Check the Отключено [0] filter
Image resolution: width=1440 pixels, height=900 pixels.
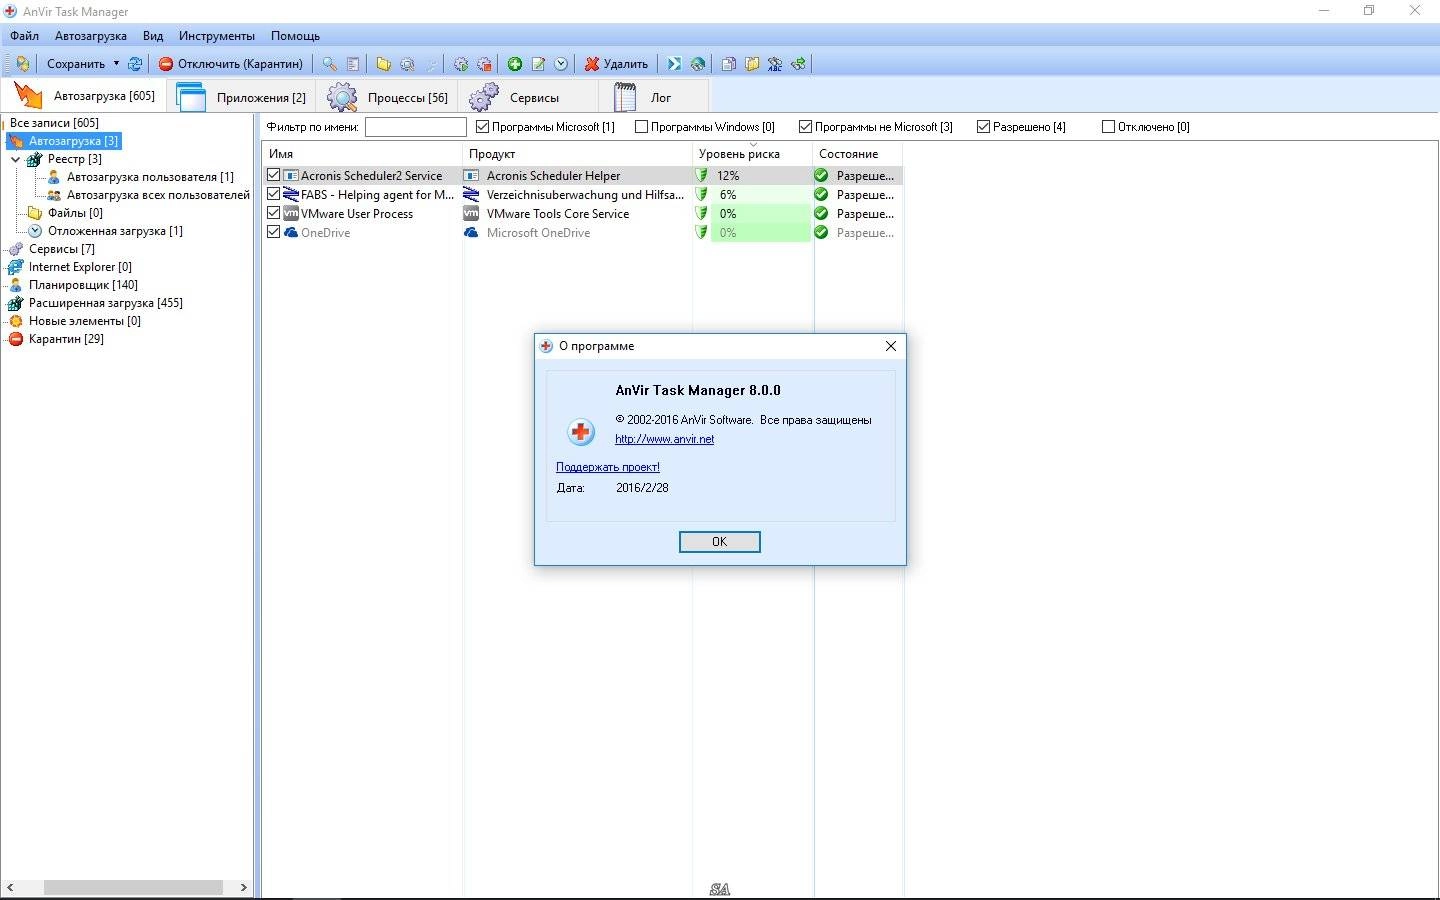pyautogui.click(x=1108, y=127)
